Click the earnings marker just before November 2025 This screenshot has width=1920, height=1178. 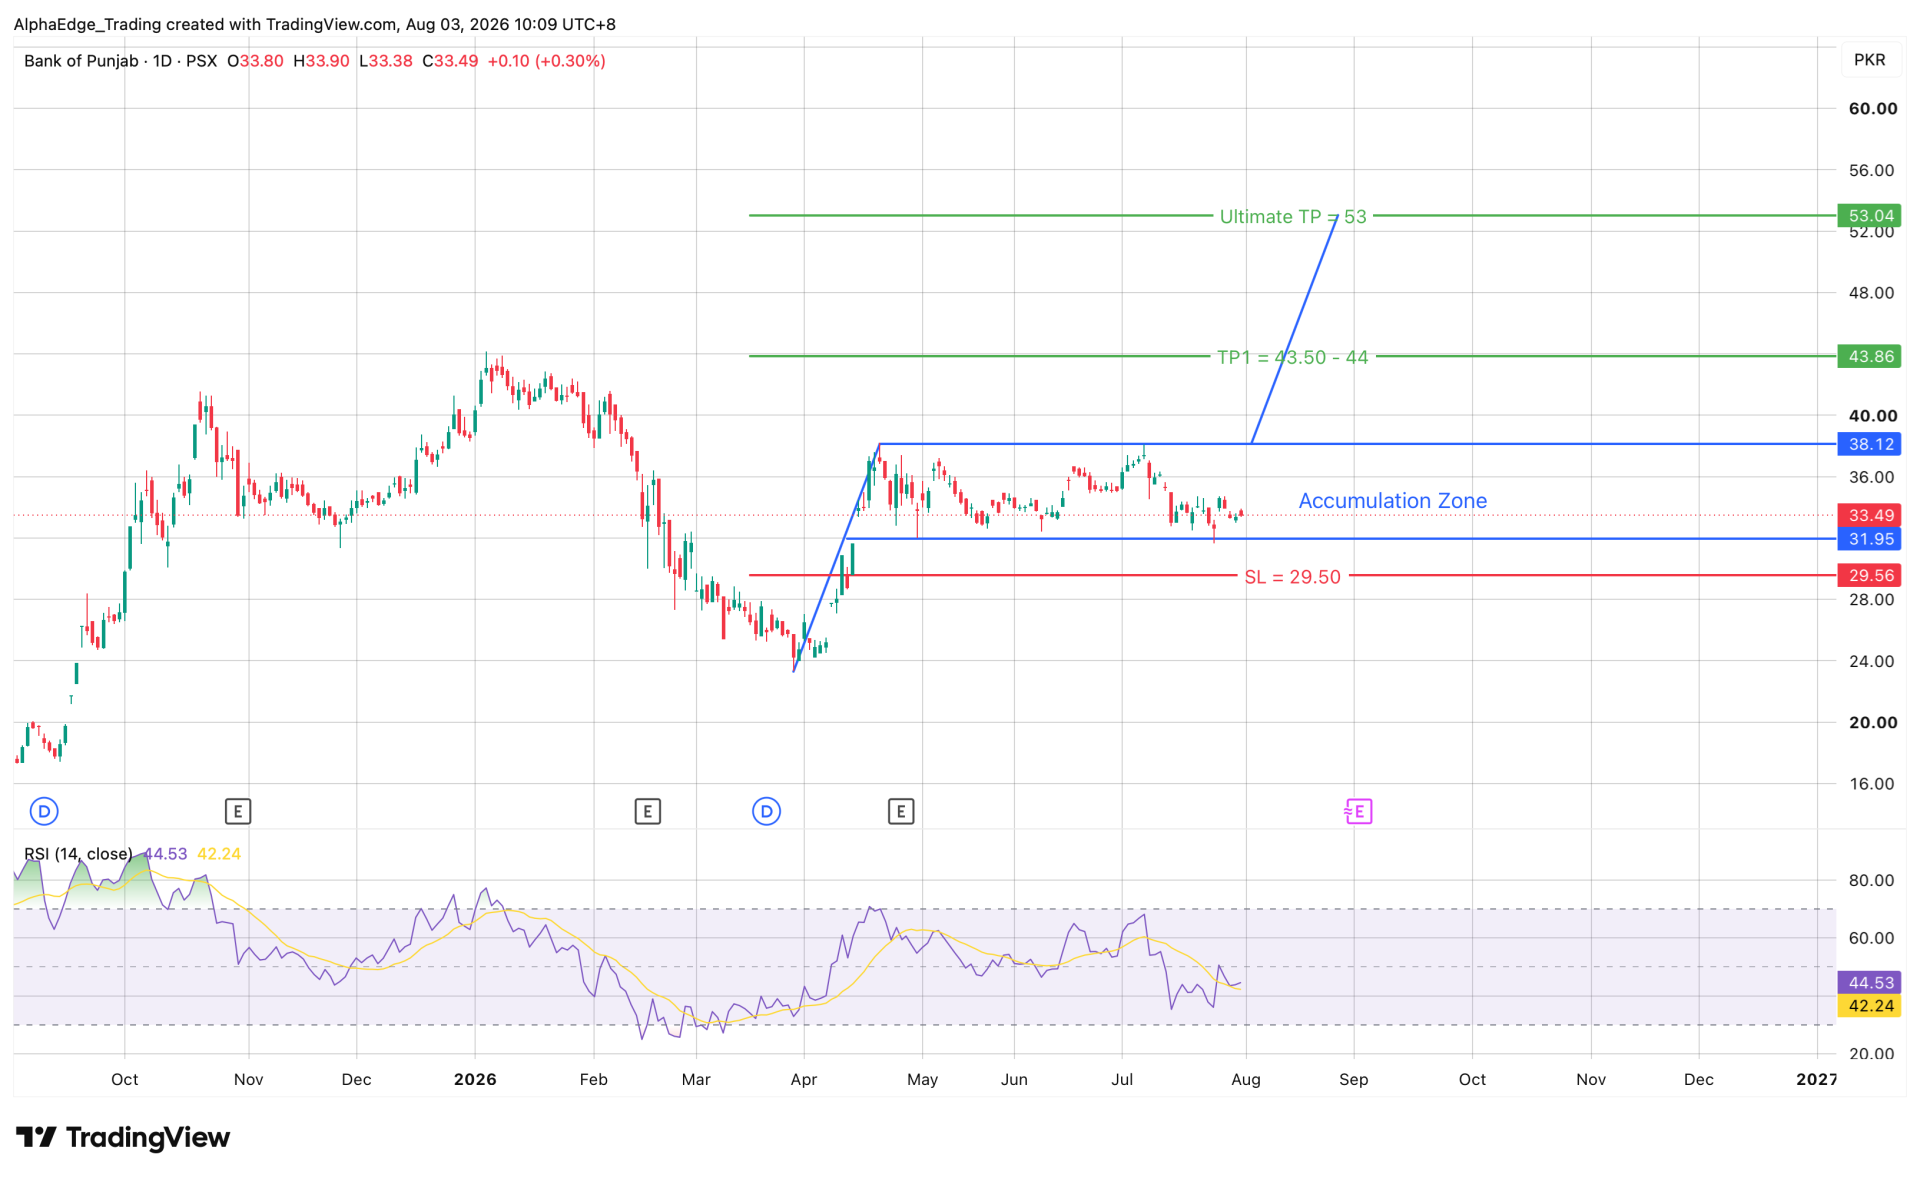pyautogui.click(x=238, y=811)
